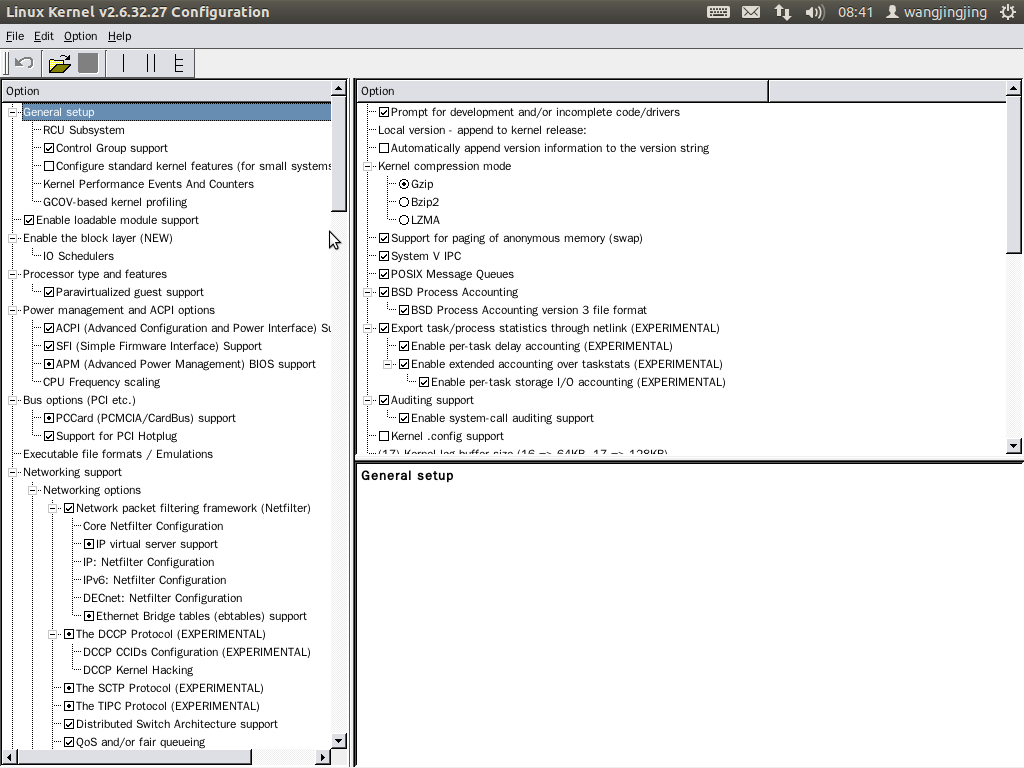
Task: Collapse Power management and ACPI options node
Action: coord(12,310)
